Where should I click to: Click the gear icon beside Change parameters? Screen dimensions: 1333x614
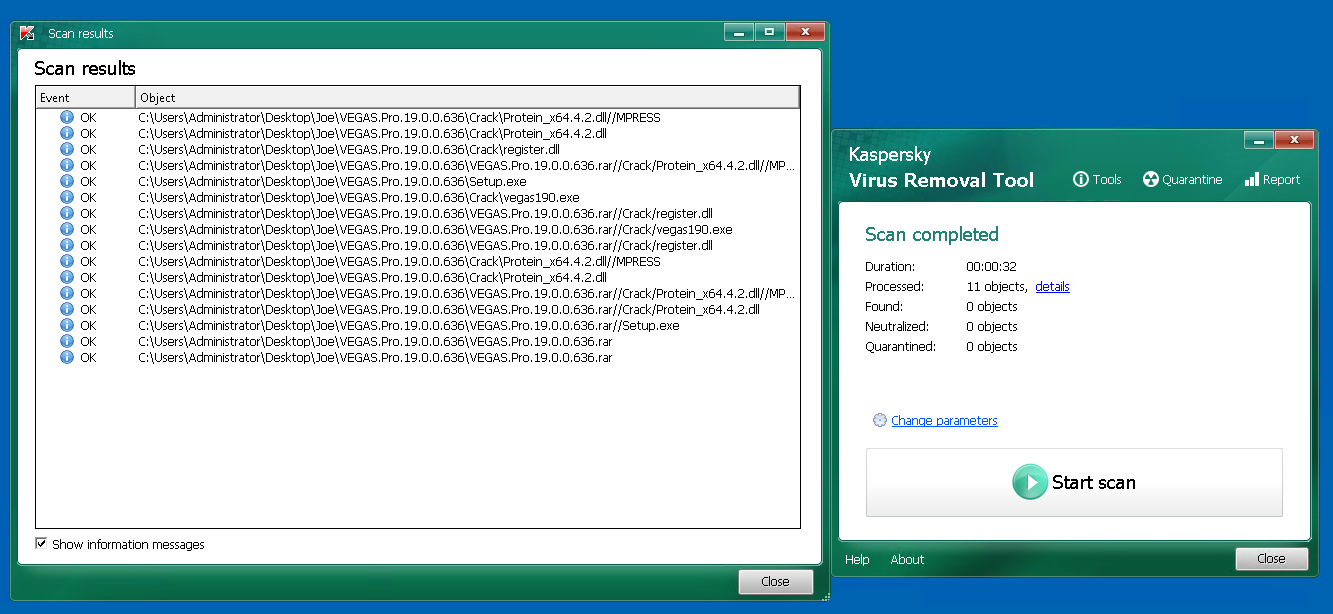tap(880, 421)
